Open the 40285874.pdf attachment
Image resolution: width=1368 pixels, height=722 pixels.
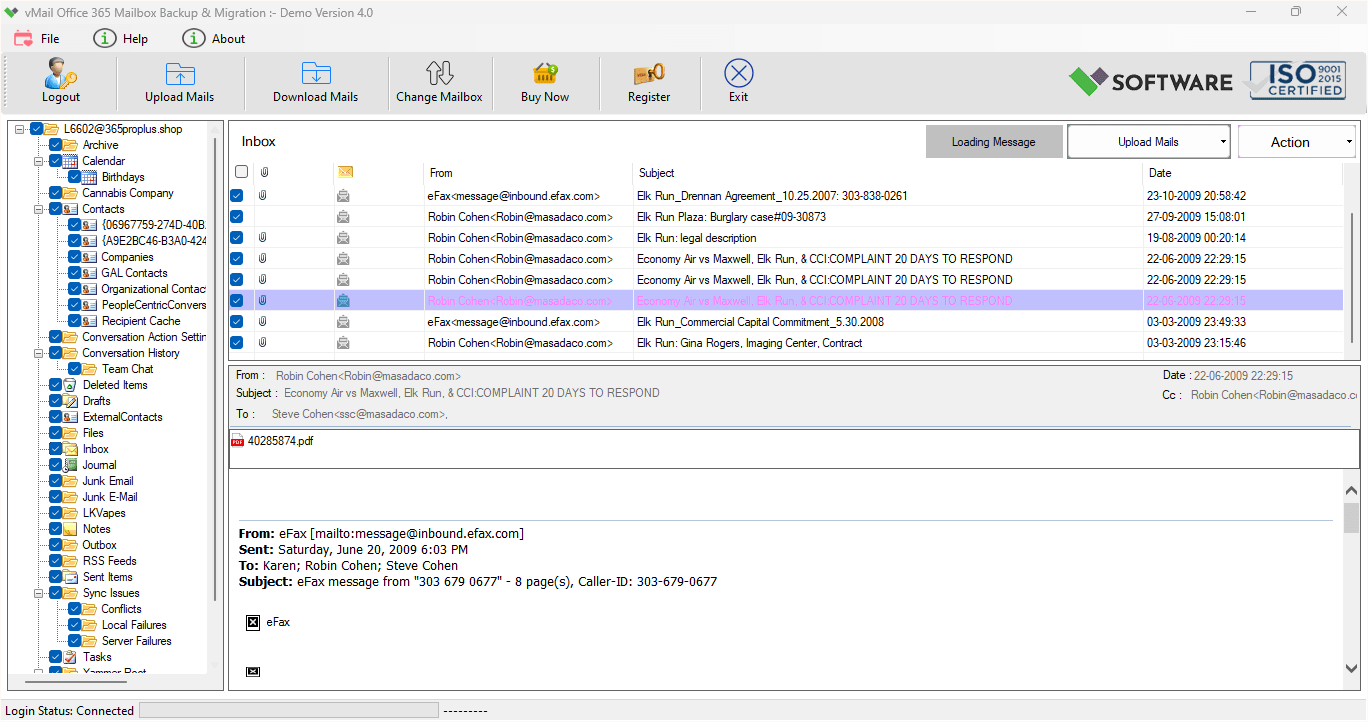273,441
